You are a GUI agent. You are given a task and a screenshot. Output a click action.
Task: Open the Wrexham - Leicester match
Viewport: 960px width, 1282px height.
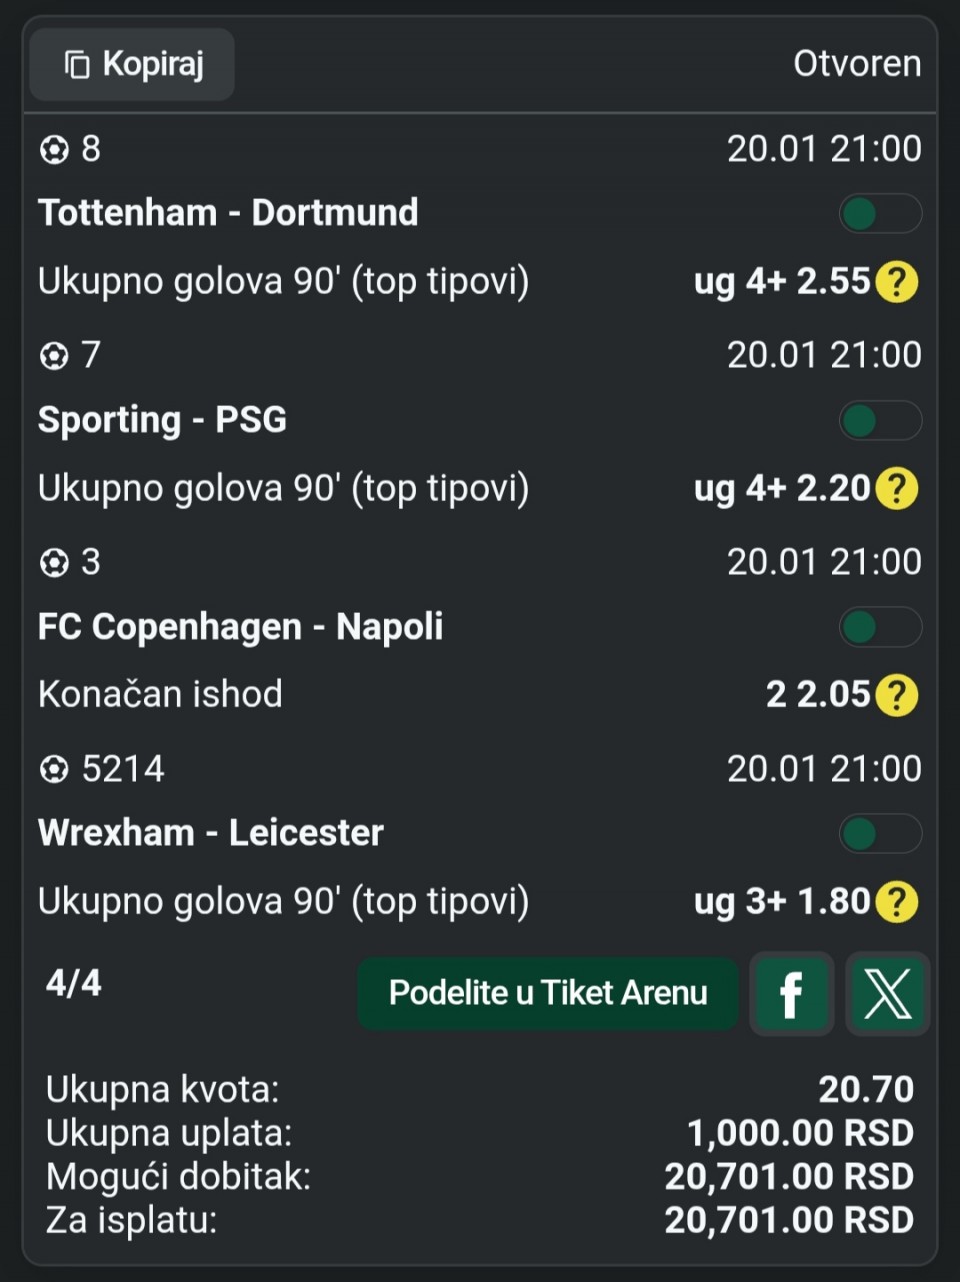[211, 833]
